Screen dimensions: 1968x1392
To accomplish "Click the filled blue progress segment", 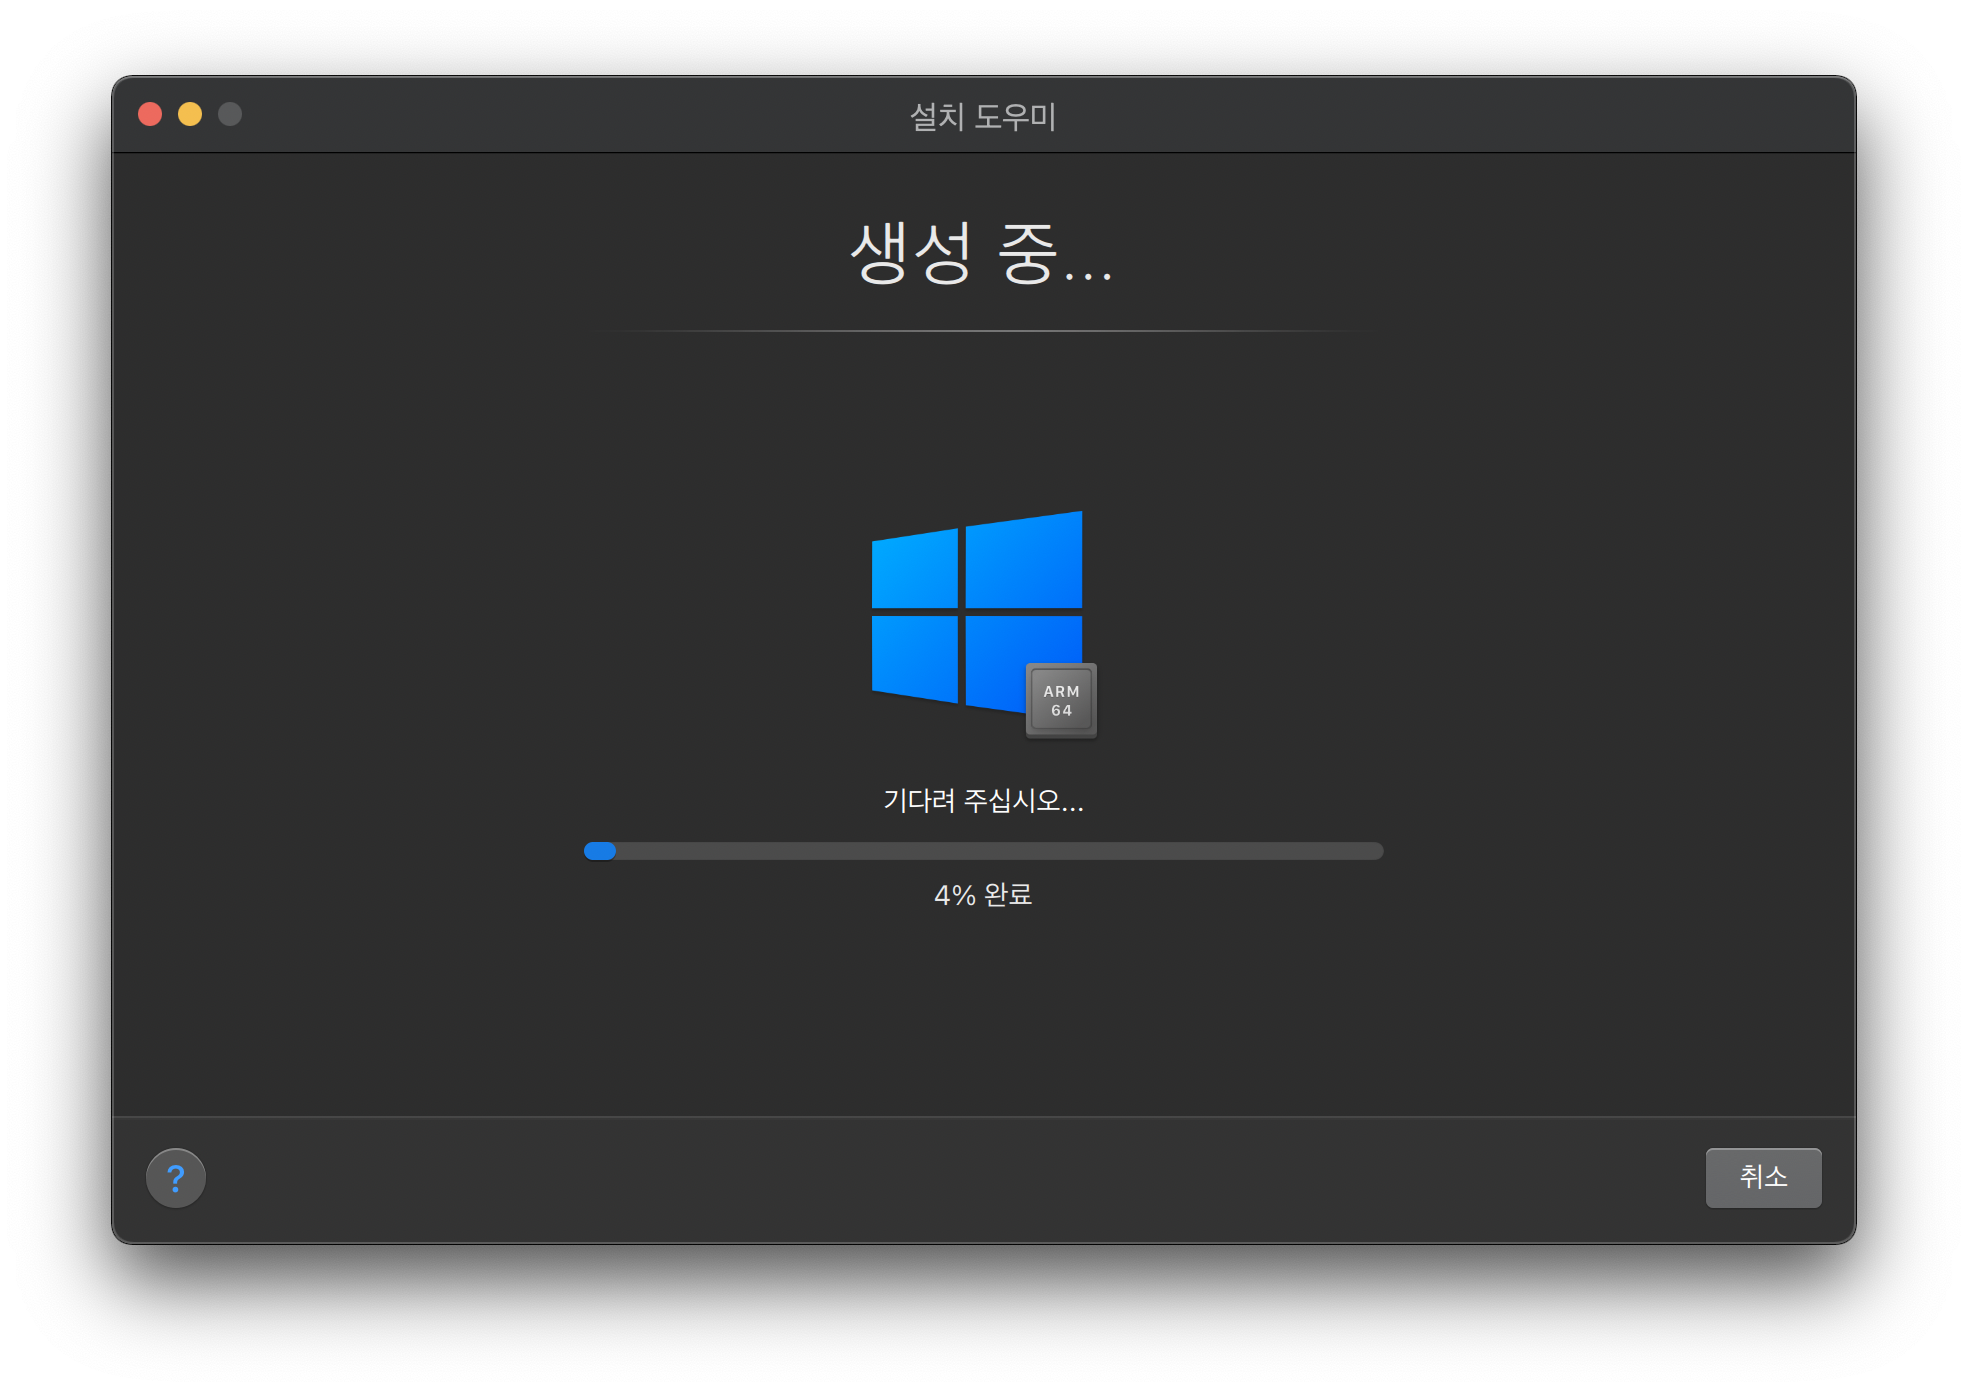I will tap(600, 851).
